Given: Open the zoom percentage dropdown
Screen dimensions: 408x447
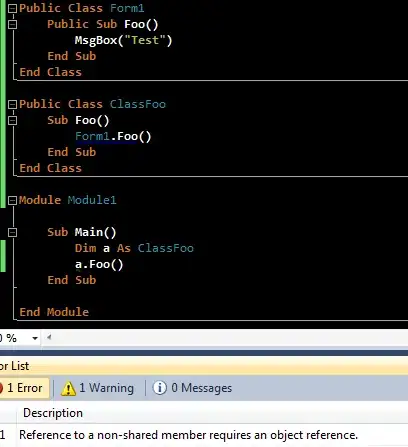Looking at the screenshot, I should coord(35,338).
